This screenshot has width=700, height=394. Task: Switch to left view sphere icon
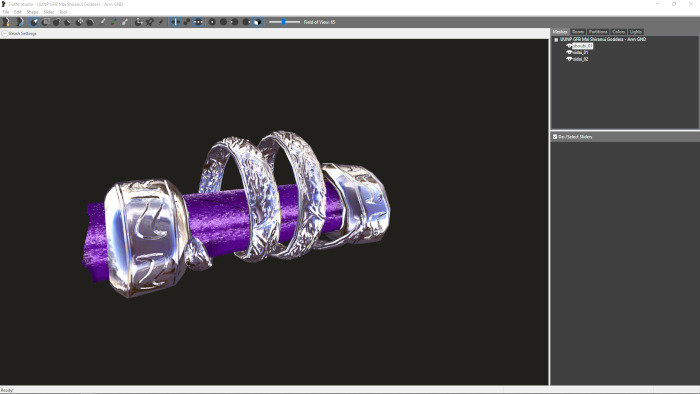click(234, 22)
